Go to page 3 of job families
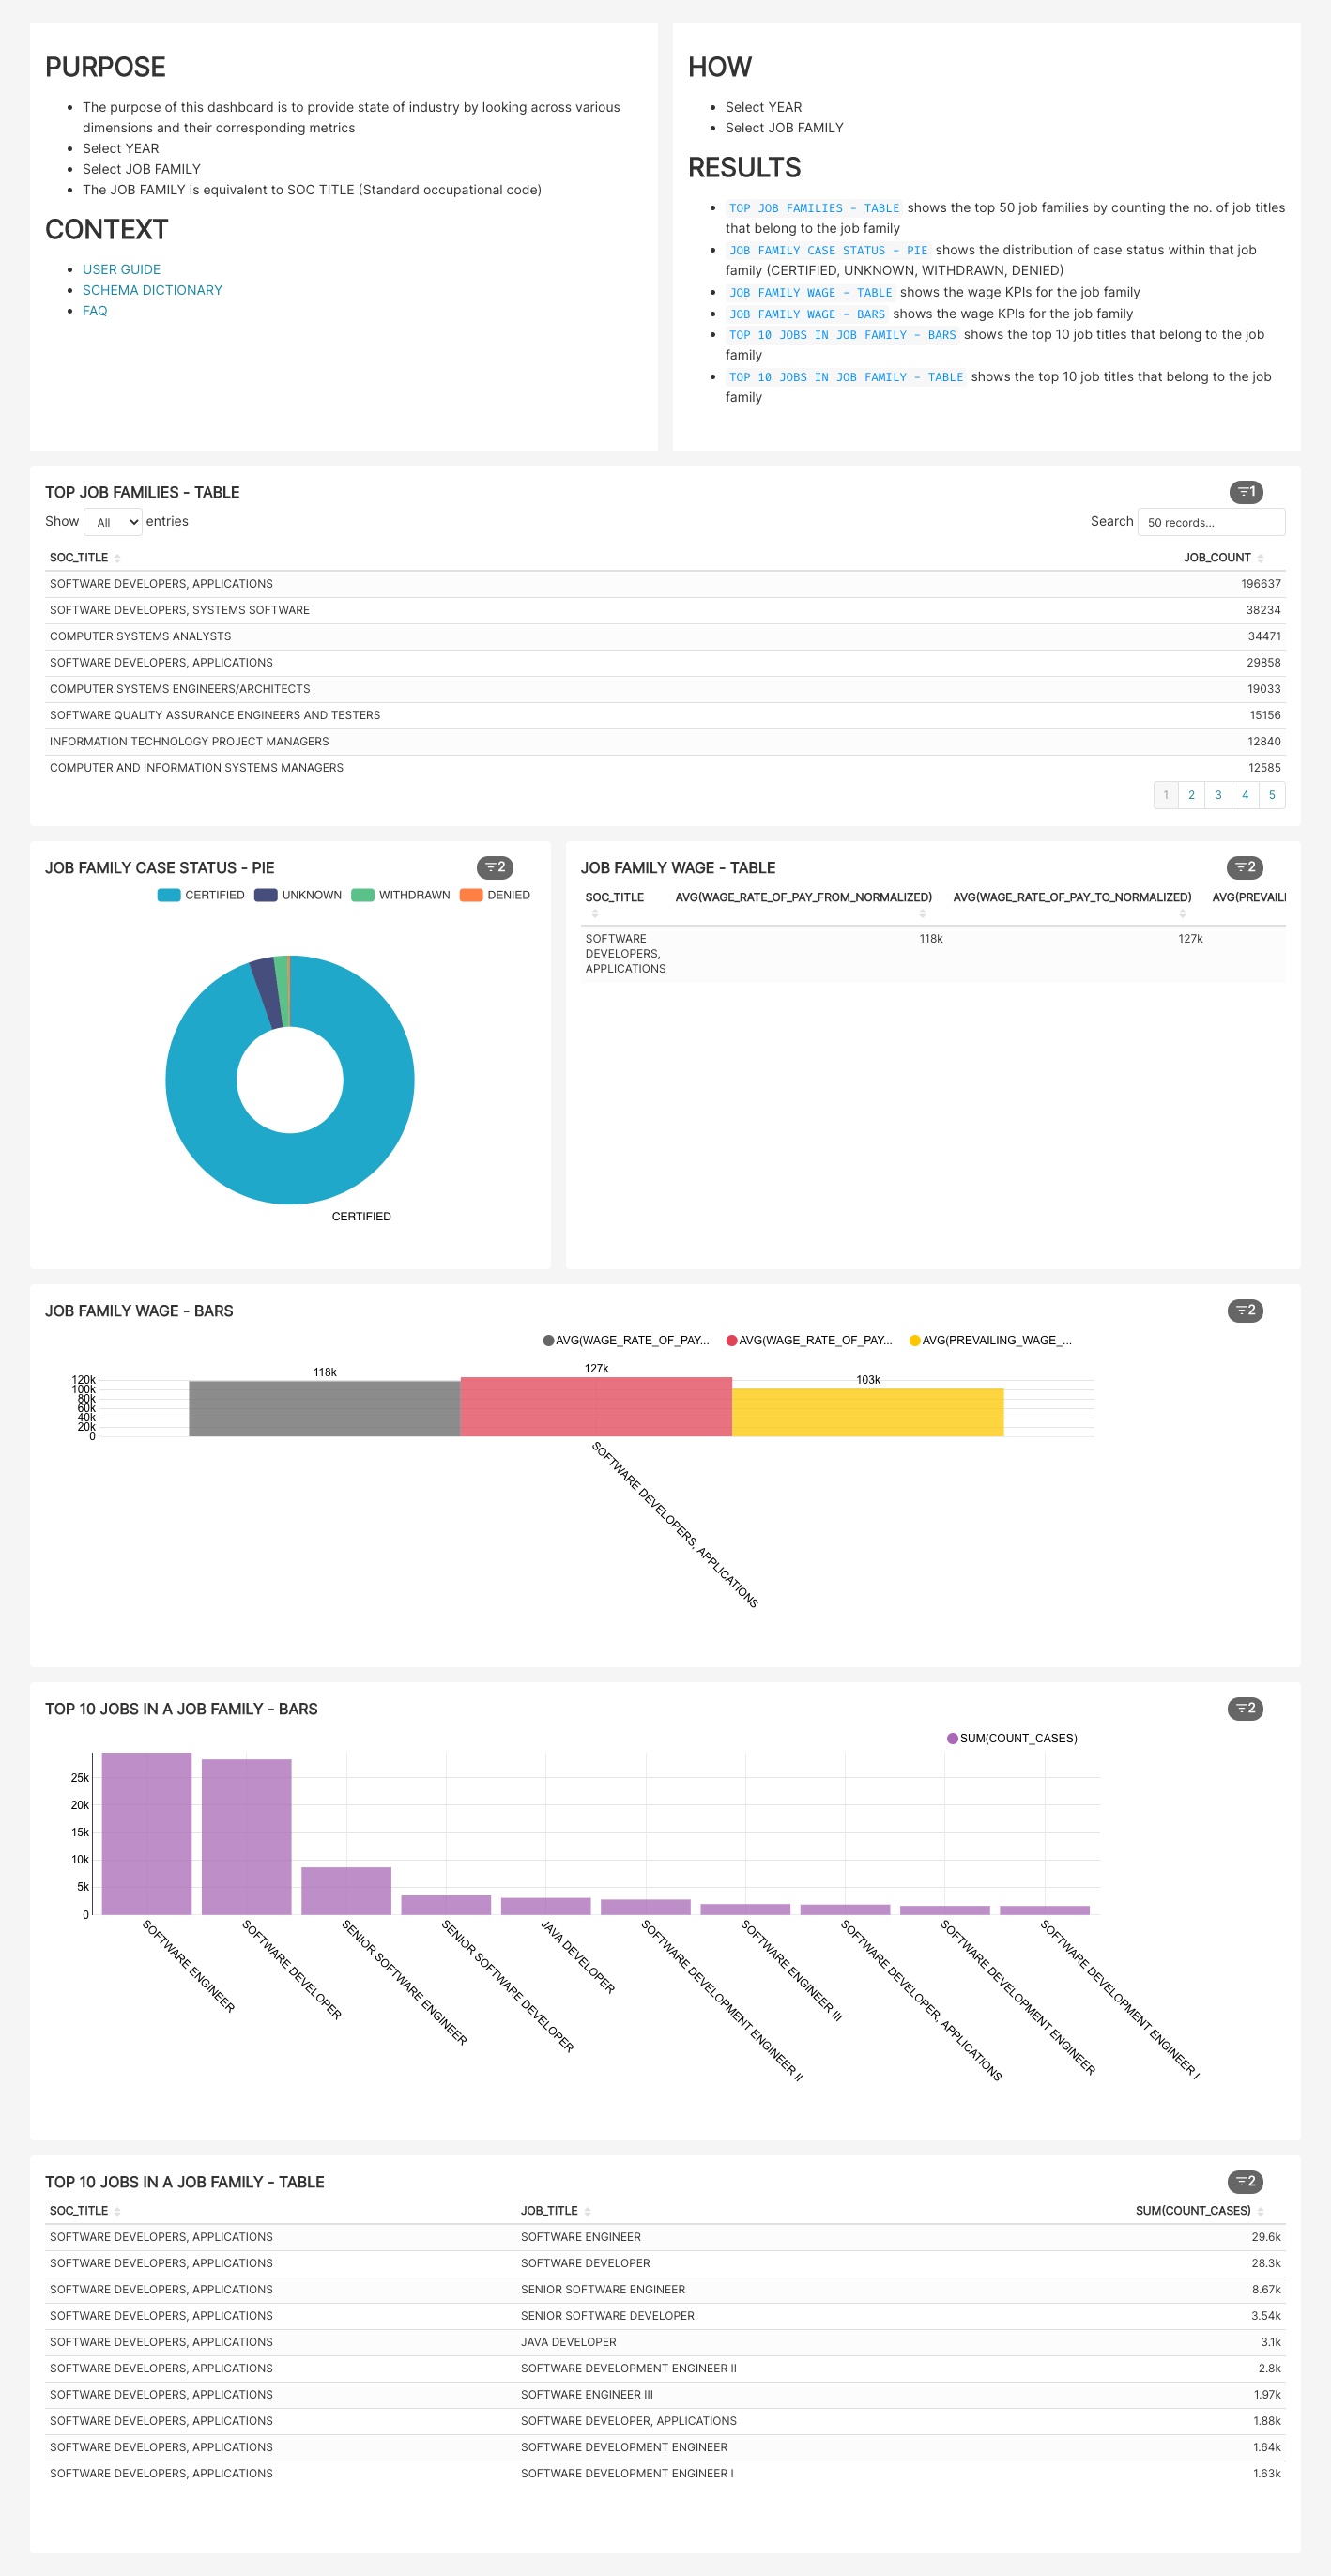 click(x=1218, y=795)
